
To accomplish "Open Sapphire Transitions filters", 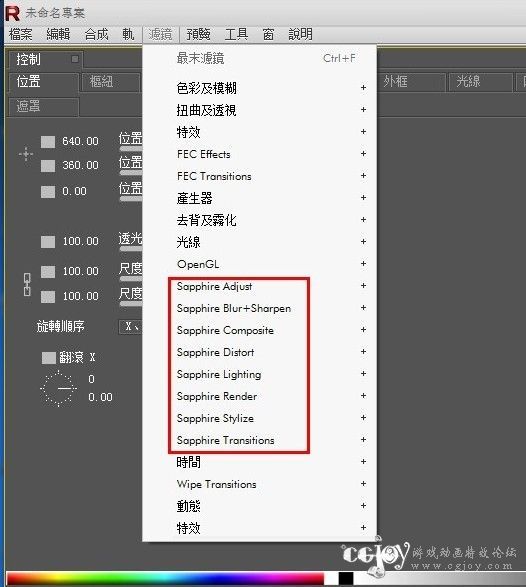I will 259,440.
